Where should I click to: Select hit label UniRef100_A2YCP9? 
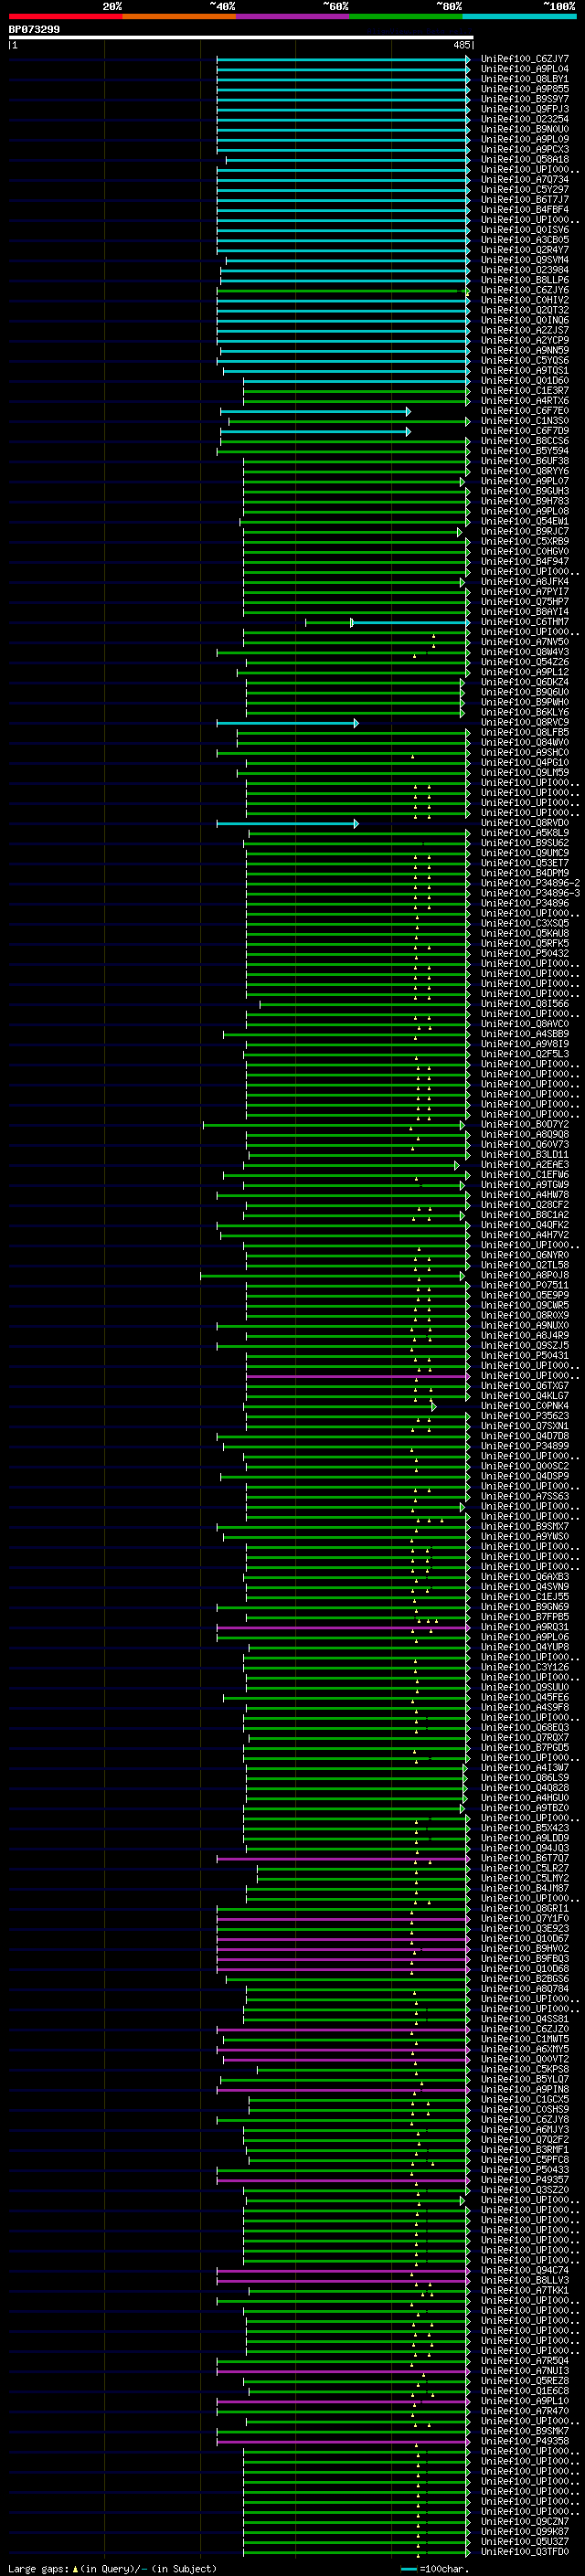[524, 340]
